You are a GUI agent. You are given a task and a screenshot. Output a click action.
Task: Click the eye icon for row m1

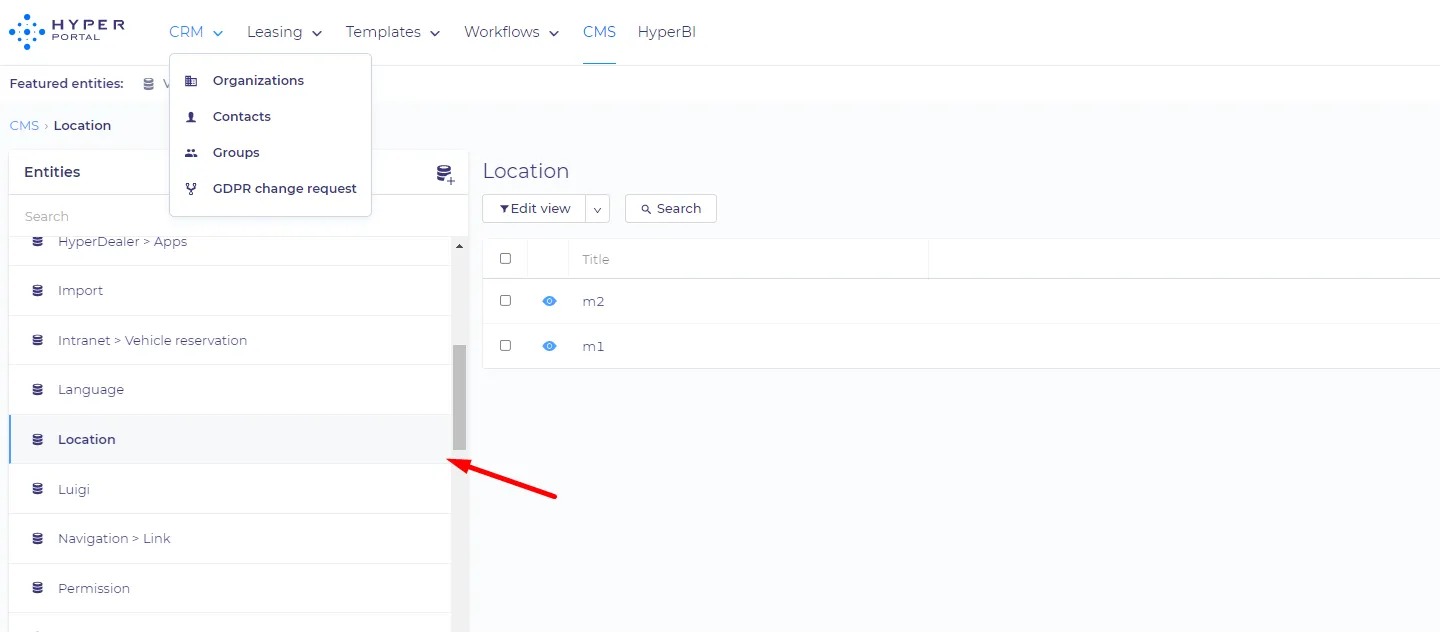(549, 346)
